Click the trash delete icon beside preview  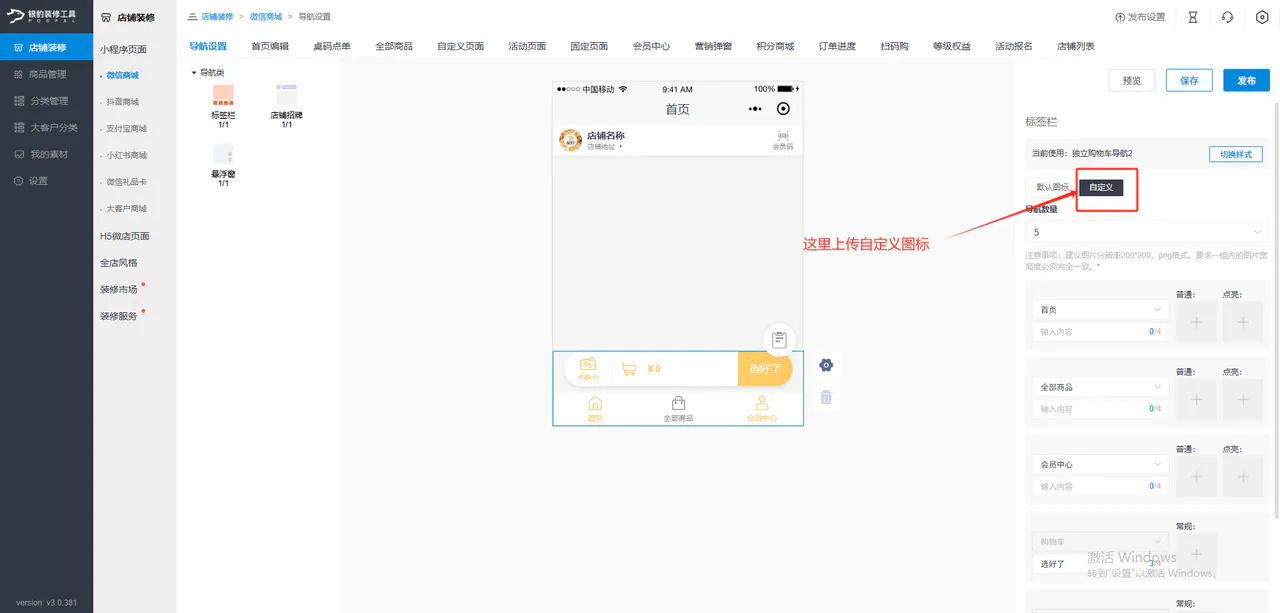click(826, 397)
